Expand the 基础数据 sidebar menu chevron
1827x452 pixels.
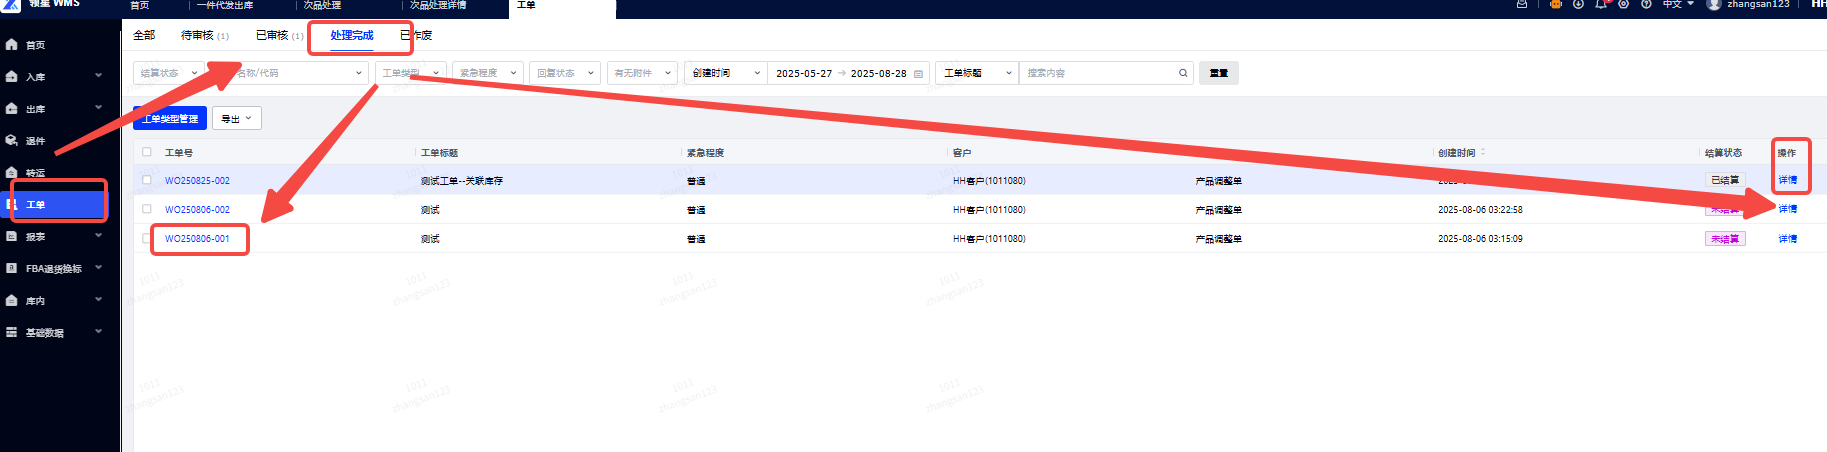tap(99, 332)
